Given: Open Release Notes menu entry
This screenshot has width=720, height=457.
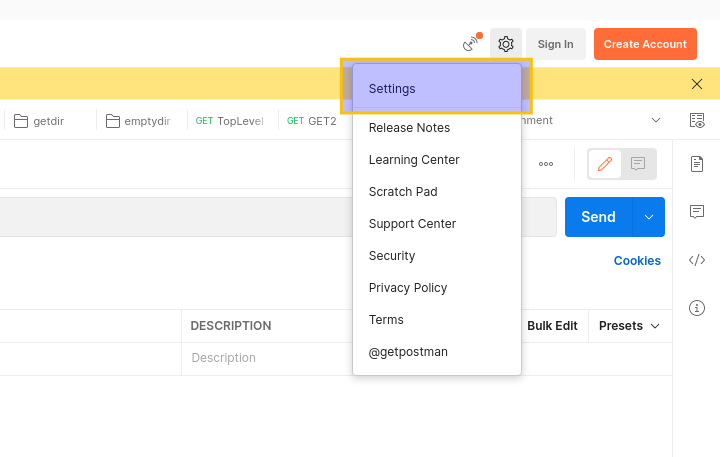Looking at the screenshot, I should (437, 128).
